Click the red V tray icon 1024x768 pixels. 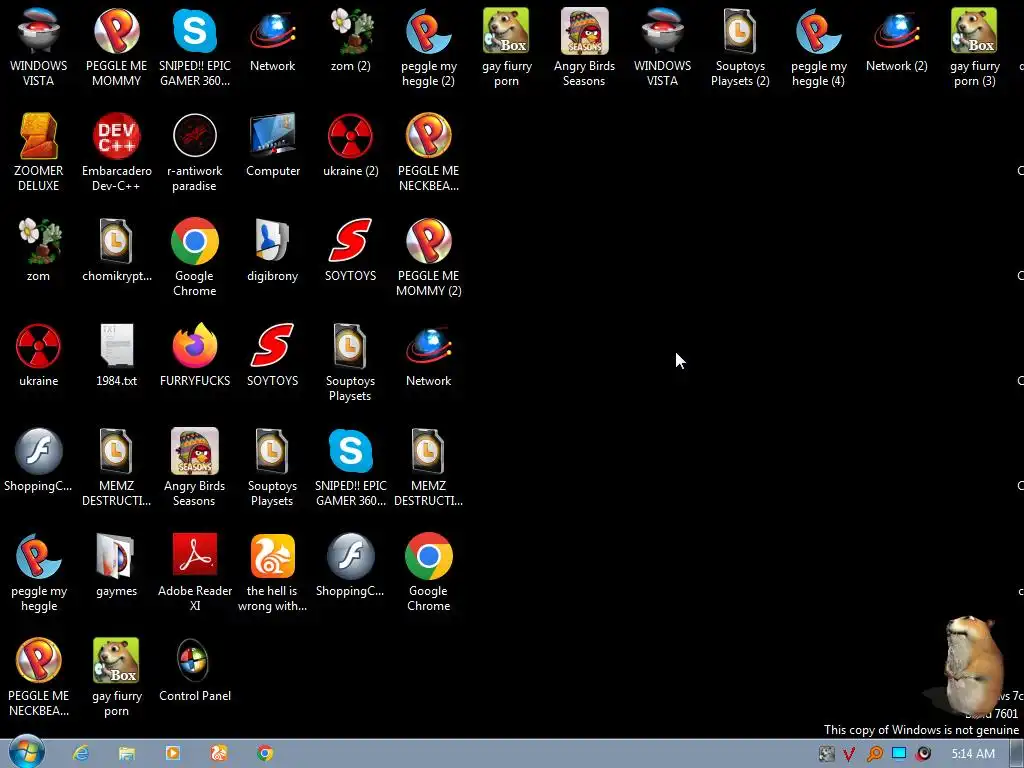[849, 754]
